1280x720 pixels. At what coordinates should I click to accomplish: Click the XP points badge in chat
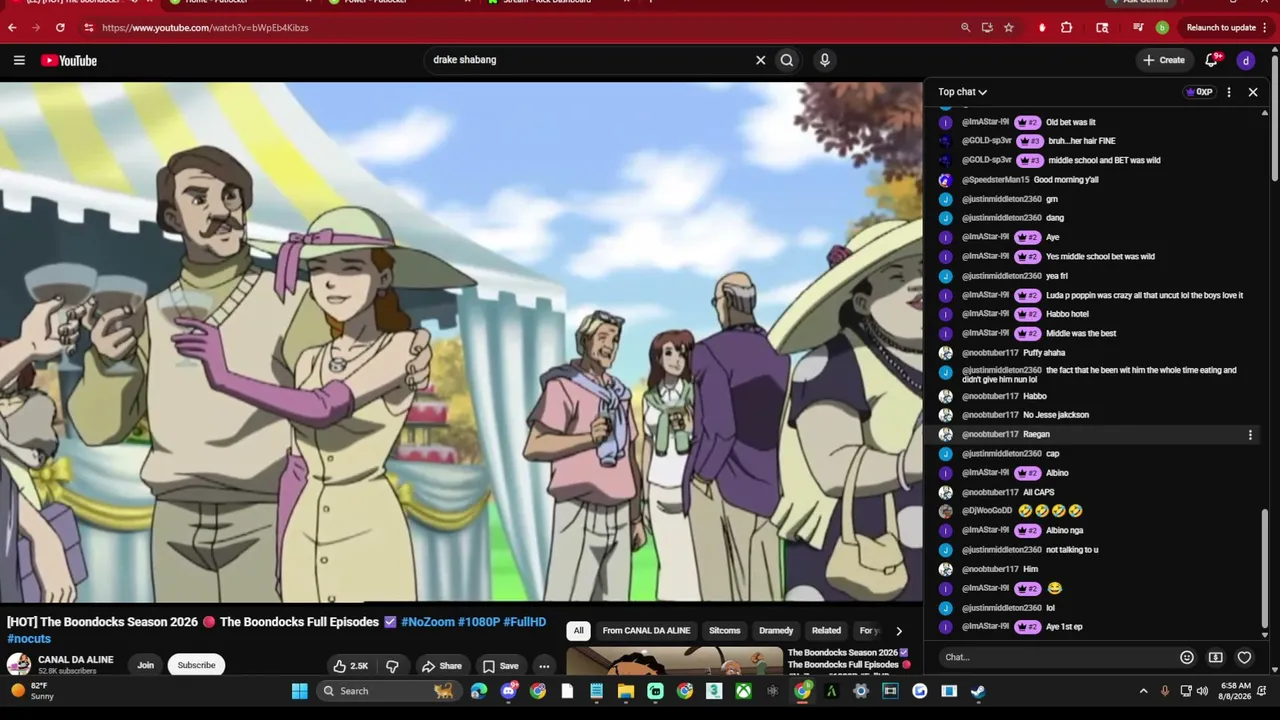pos(1199,92)
